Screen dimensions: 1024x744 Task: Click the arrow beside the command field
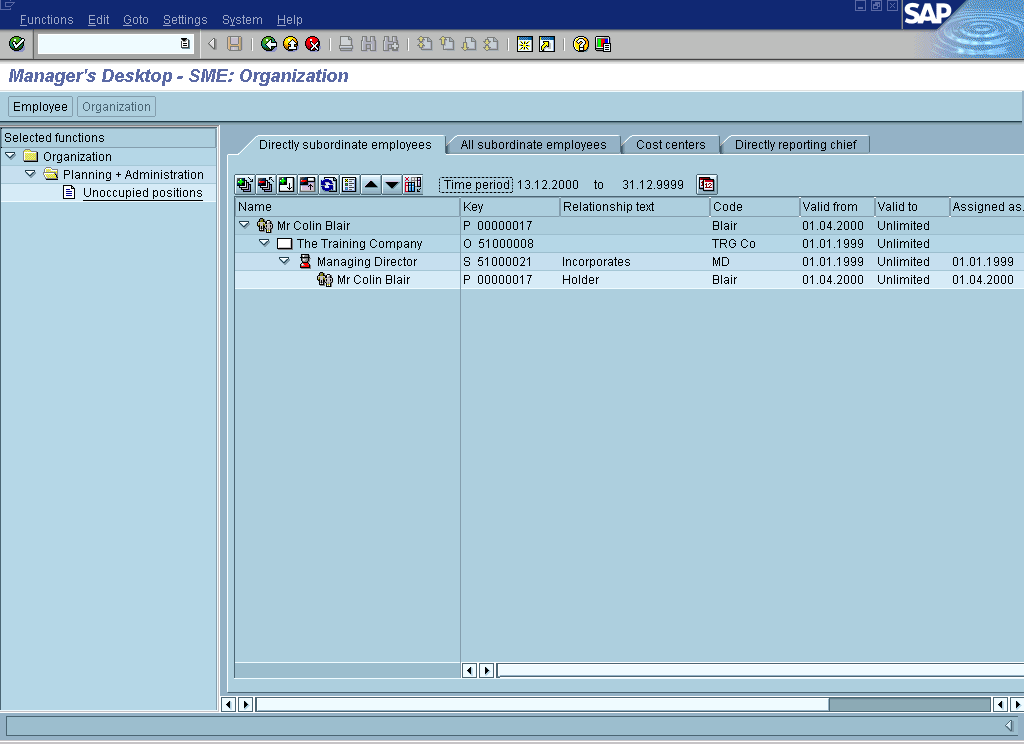(212, 44)
